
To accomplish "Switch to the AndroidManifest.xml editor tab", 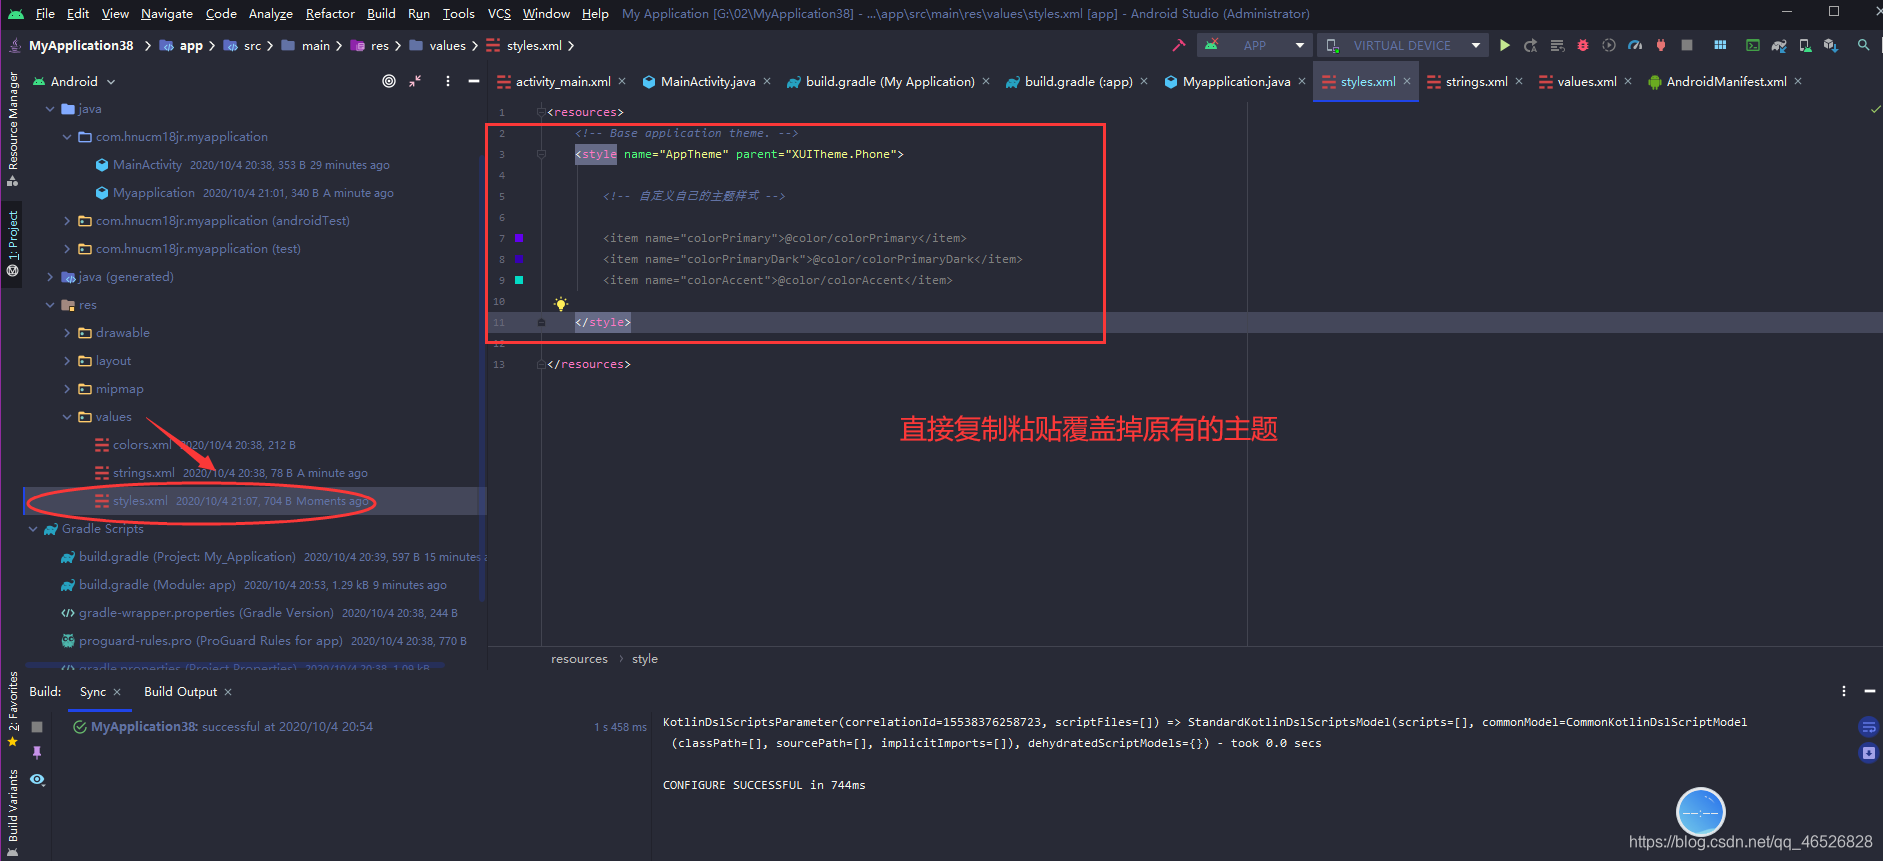I will coord(1726,81).
